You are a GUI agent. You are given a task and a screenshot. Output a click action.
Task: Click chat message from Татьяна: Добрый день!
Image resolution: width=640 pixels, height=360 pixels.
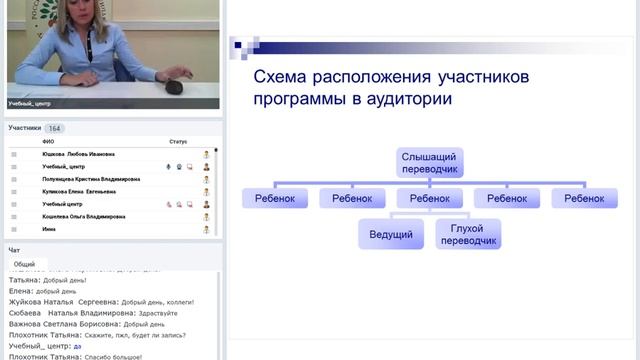click(47, 280)
